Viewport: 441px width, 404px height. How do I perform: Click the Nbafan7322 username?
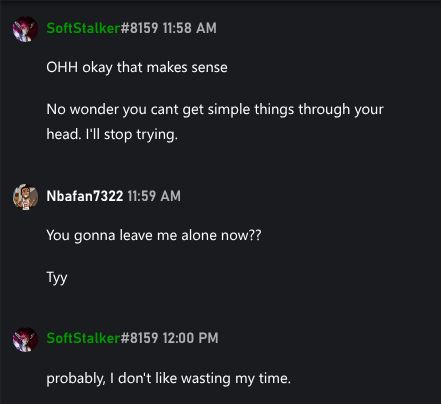[85, 196]
